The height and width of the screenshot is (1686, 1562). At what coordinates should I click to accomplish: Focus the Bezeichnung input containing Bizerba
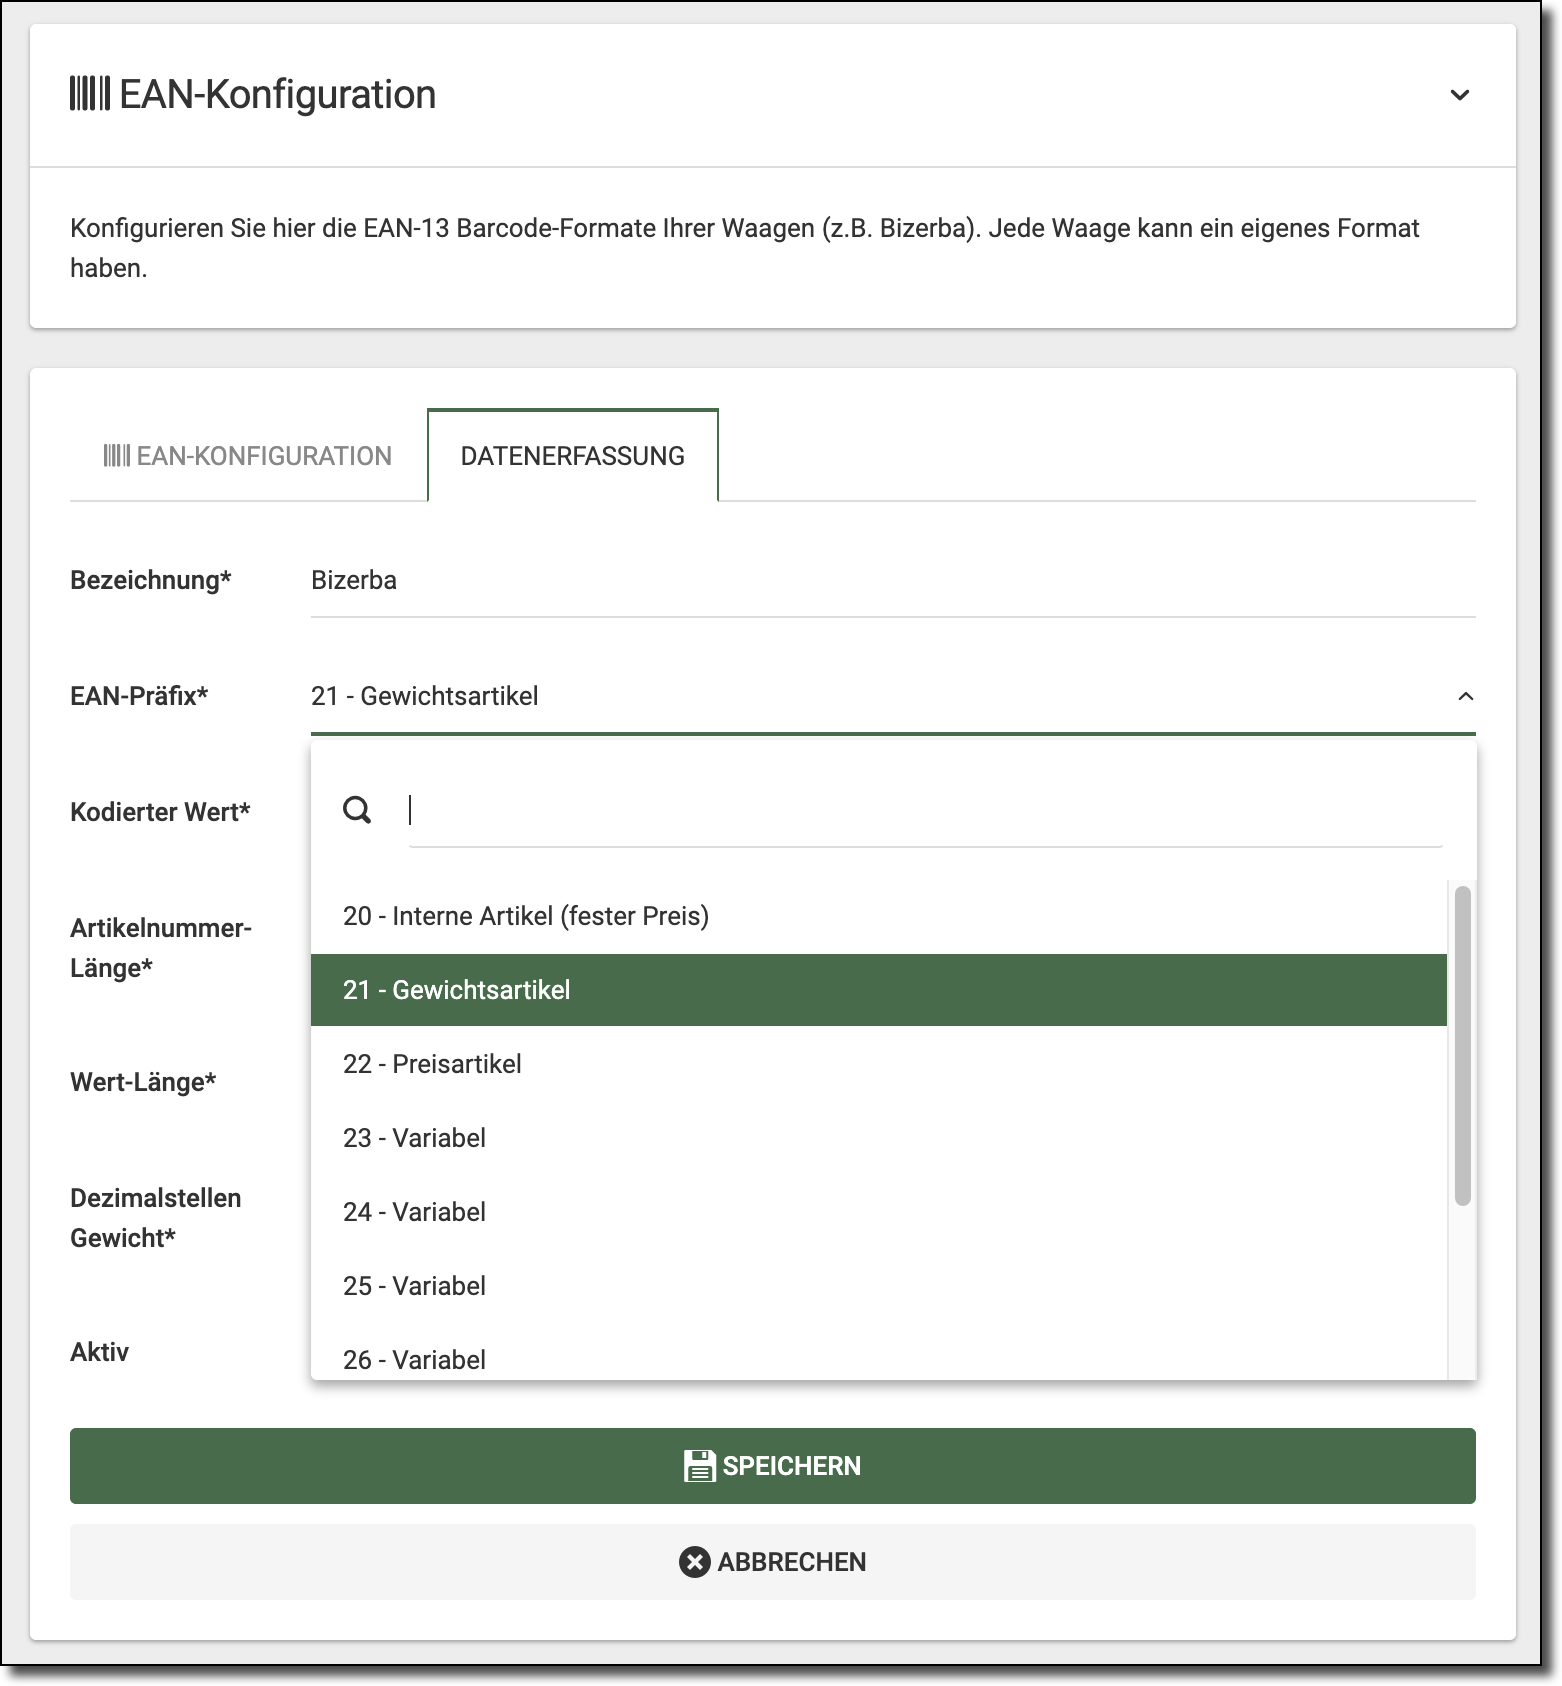click(892, 580)
